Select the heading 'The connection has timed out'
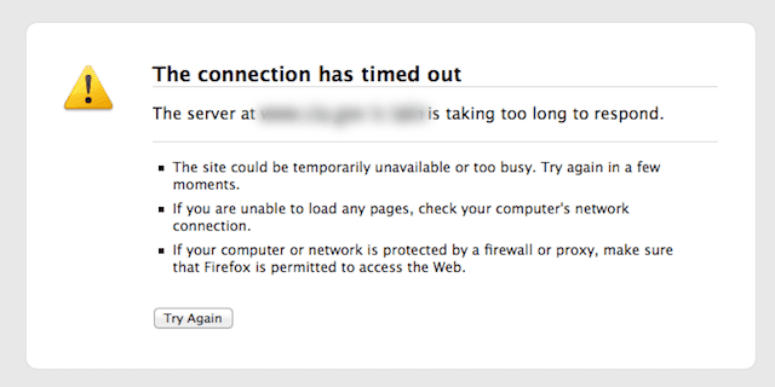Image resolution: width=775 pixels, height=387 pixels. pos(307,74)
